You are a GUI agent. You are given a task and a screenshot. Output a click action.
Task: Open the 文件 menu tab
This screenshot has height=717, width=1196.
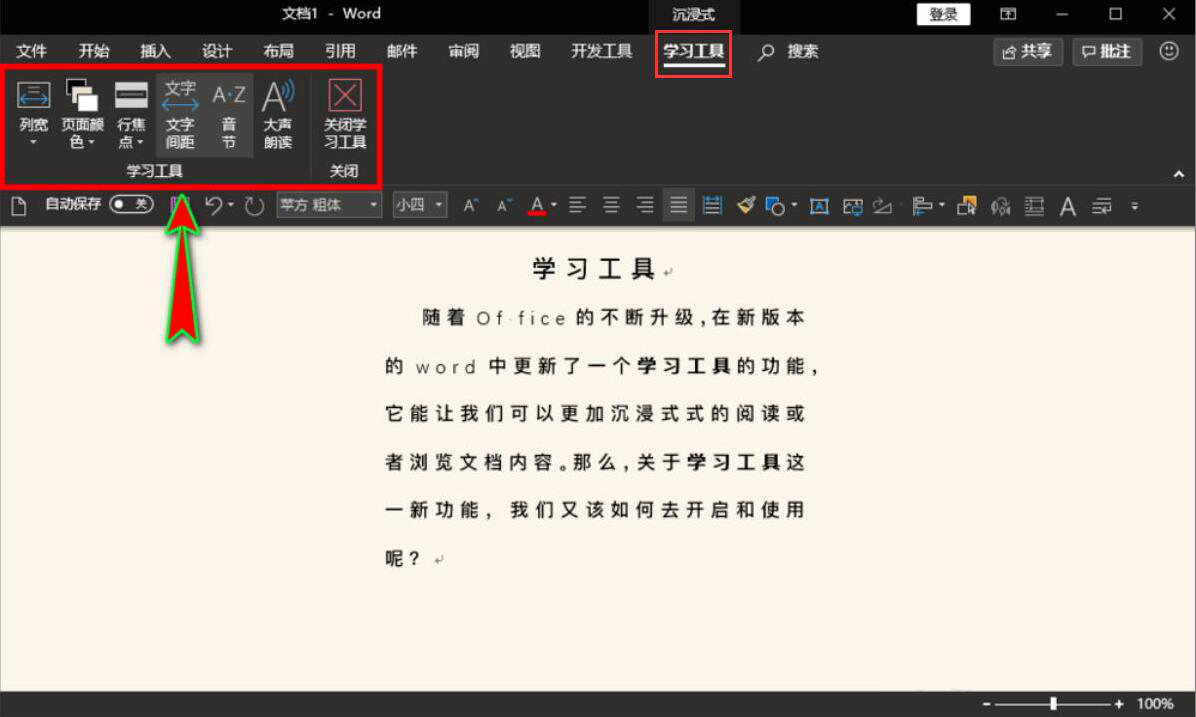31,51
